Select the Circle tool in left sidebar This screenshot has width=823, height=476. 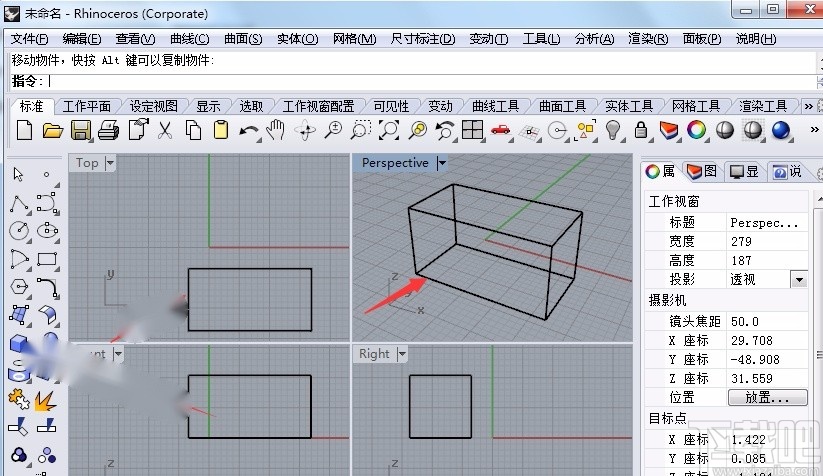tap(19, 231)
